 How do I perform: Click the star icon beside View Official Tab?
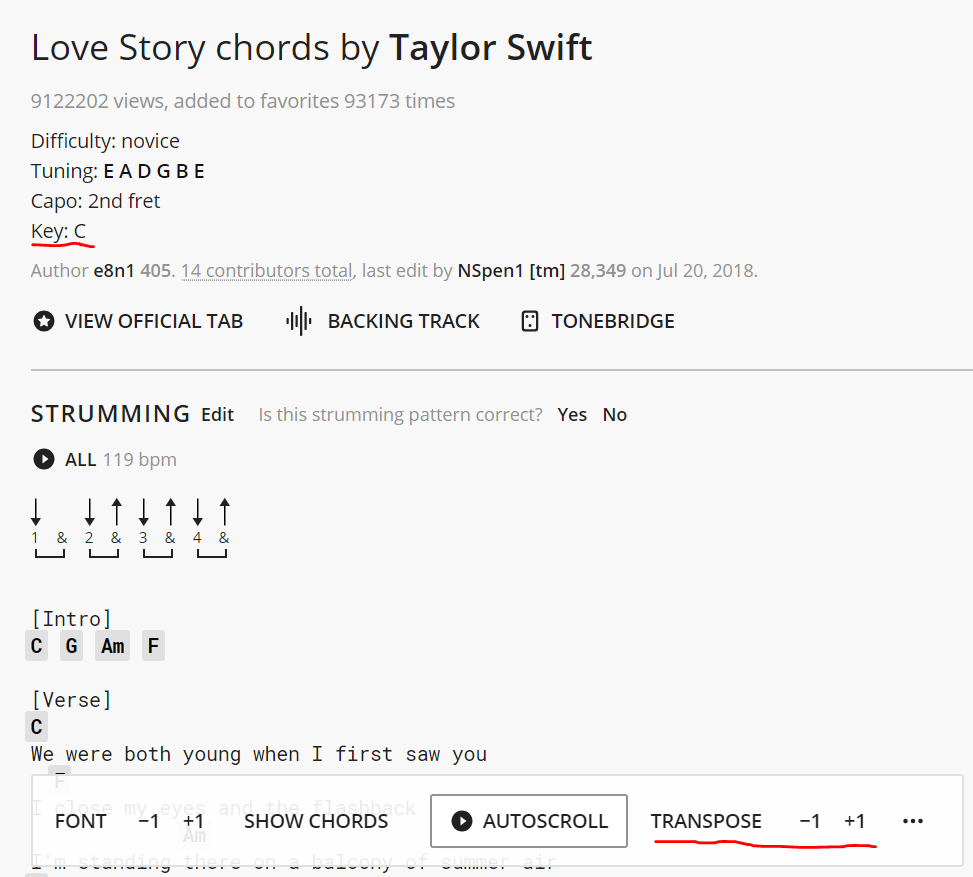(x=43, y=321)
